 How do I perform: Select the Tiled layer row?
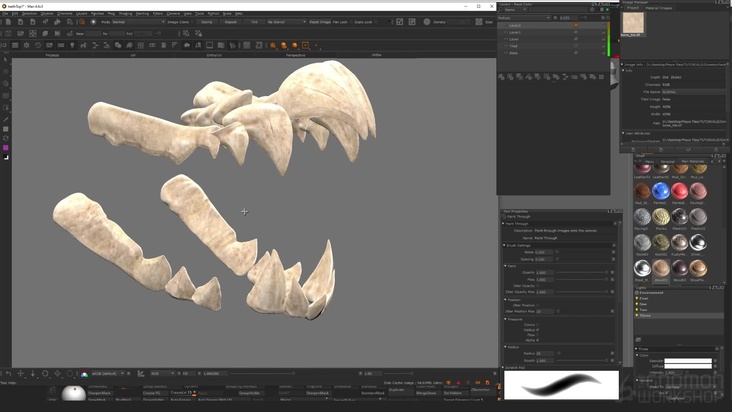pyautogui.click(x=552, y=46)
